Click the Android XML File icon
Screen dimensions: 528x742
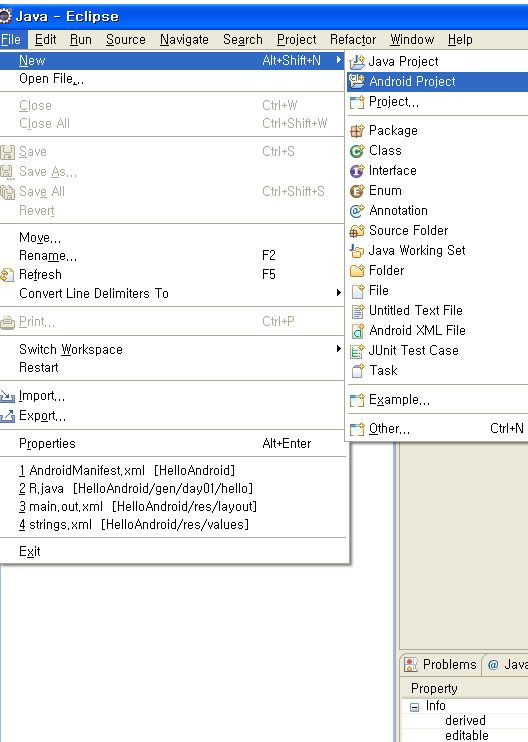click(357, 331)
